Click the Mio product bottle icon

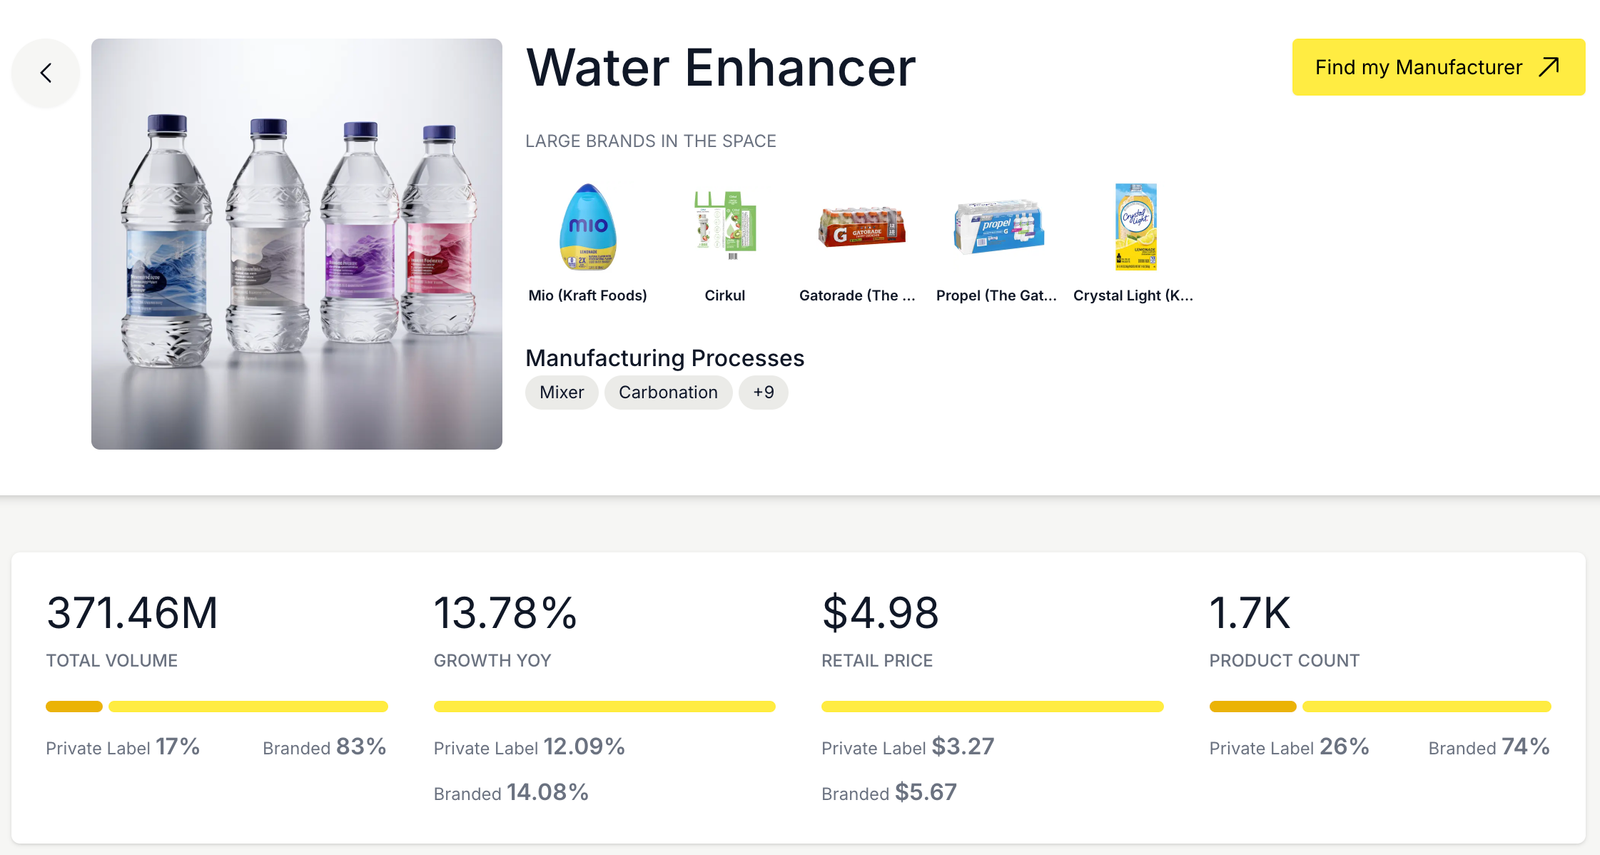click(x=588, y=228)
